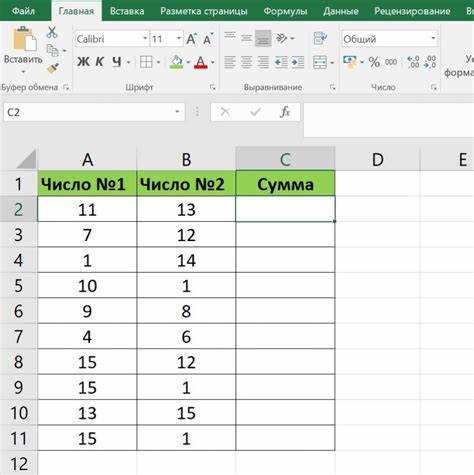The image size is (474, 475).
Task: Apply the red font color swatch
Action: (200, 62)
